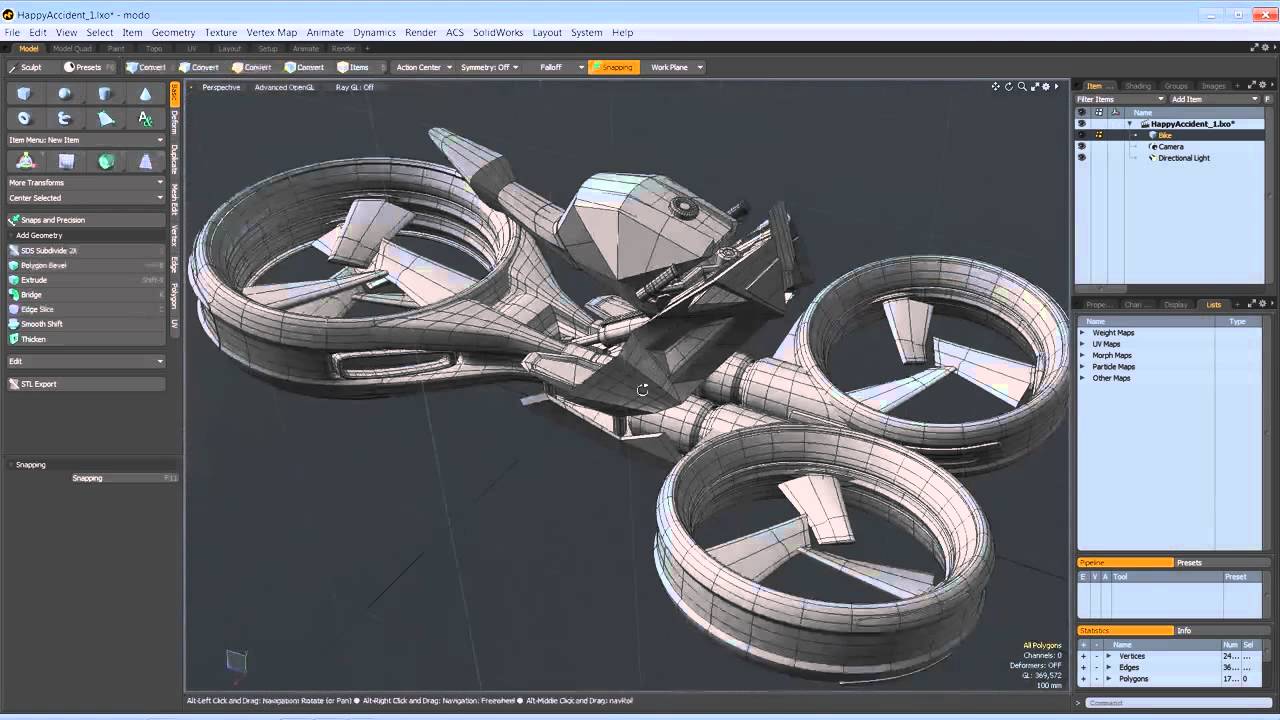Screen dimensions: 1280x720
Task: Activate the transform tool icon
Action: click(x=25, y=161)
